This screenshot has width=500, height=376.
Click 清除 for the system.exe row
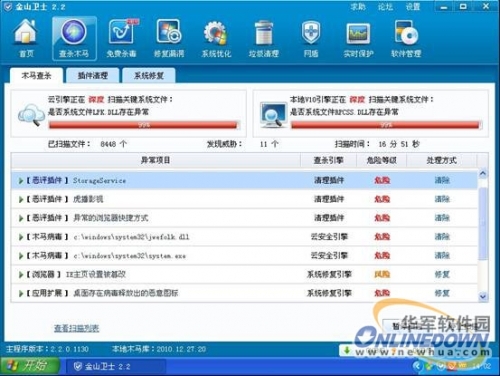click(x=442, y=255)
